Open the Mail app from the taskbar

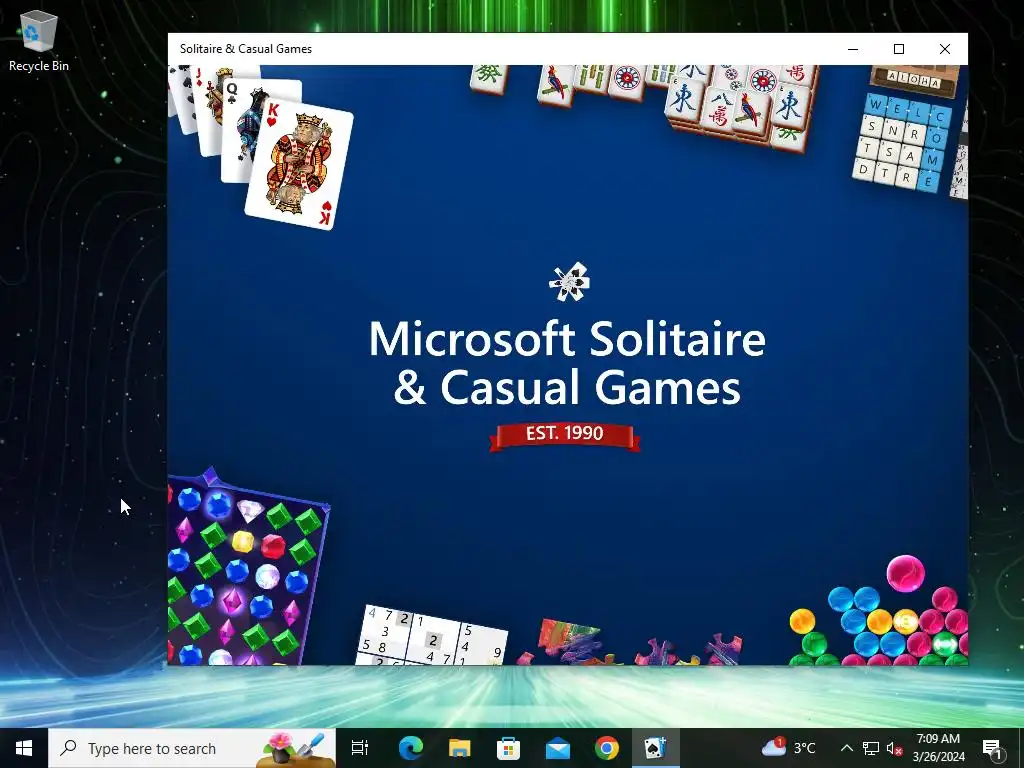558,748
